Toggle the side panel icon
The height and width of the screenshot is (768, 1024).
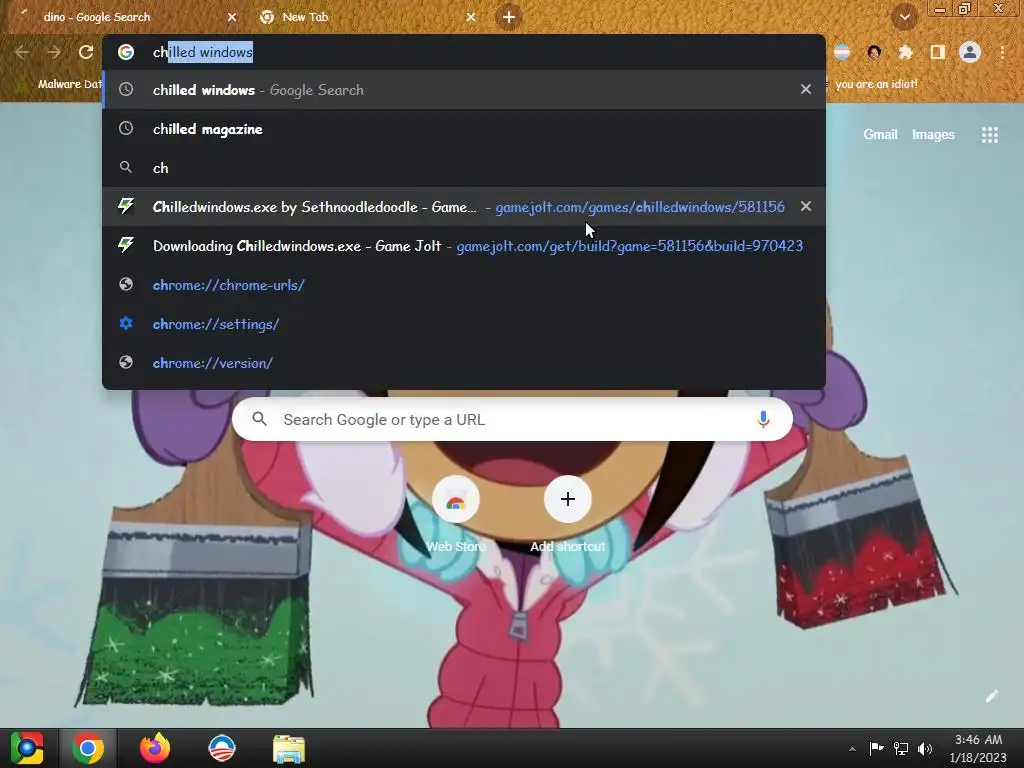coord(938,52)
